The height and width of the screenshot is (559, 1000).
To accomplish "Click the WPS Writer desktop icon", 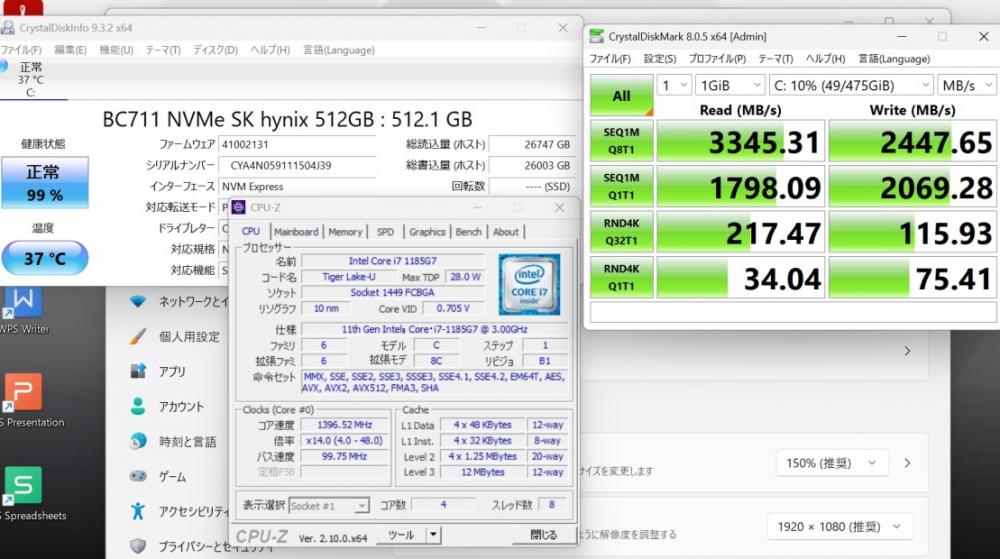I will (23, 302).
